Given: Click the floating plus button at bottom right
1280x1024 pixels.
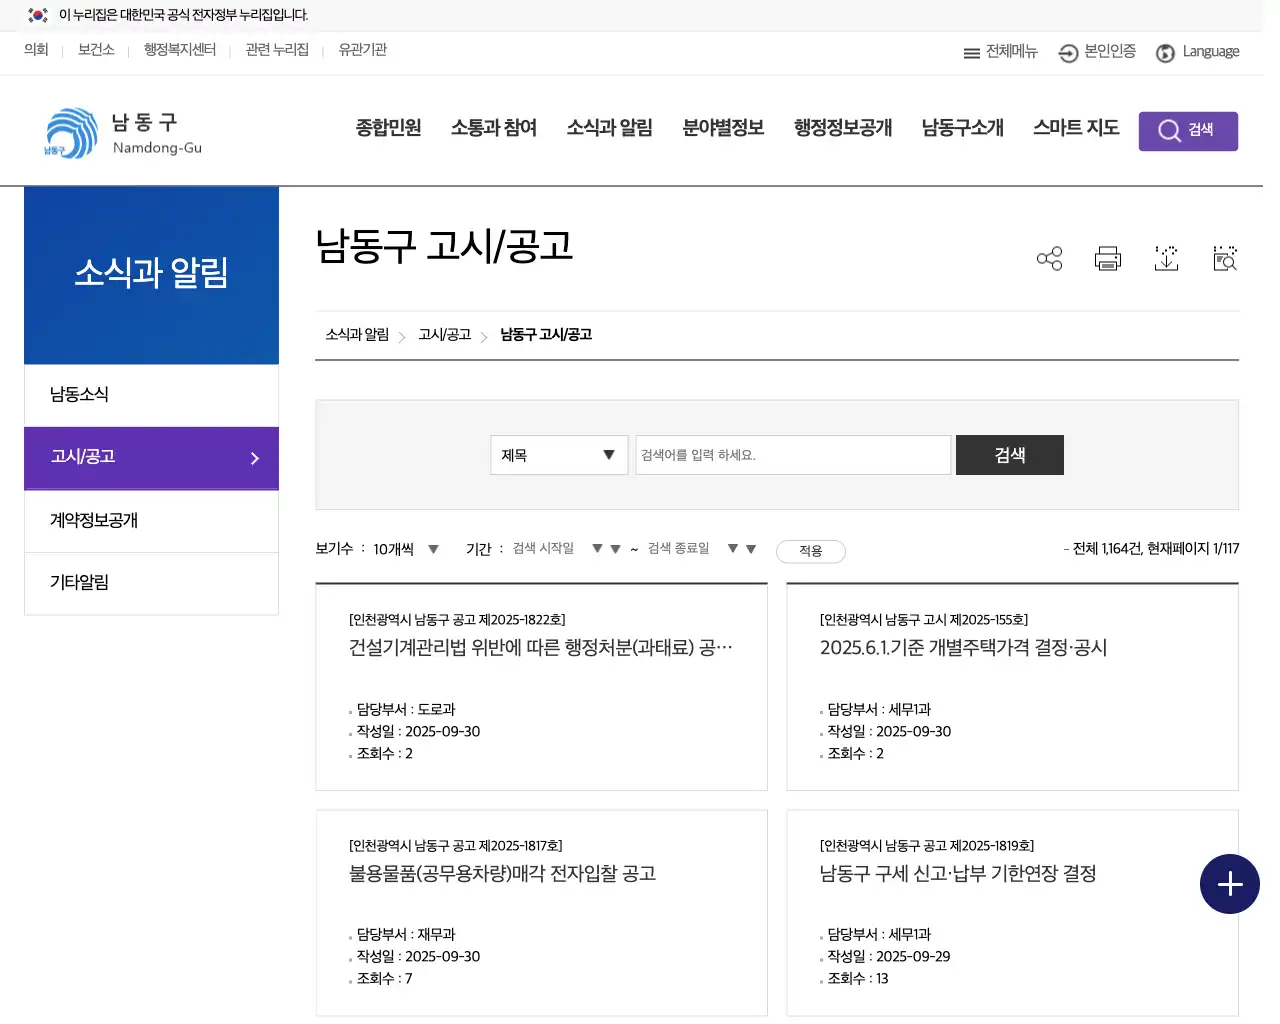Looking at the screenshot, I should 1230,884.
